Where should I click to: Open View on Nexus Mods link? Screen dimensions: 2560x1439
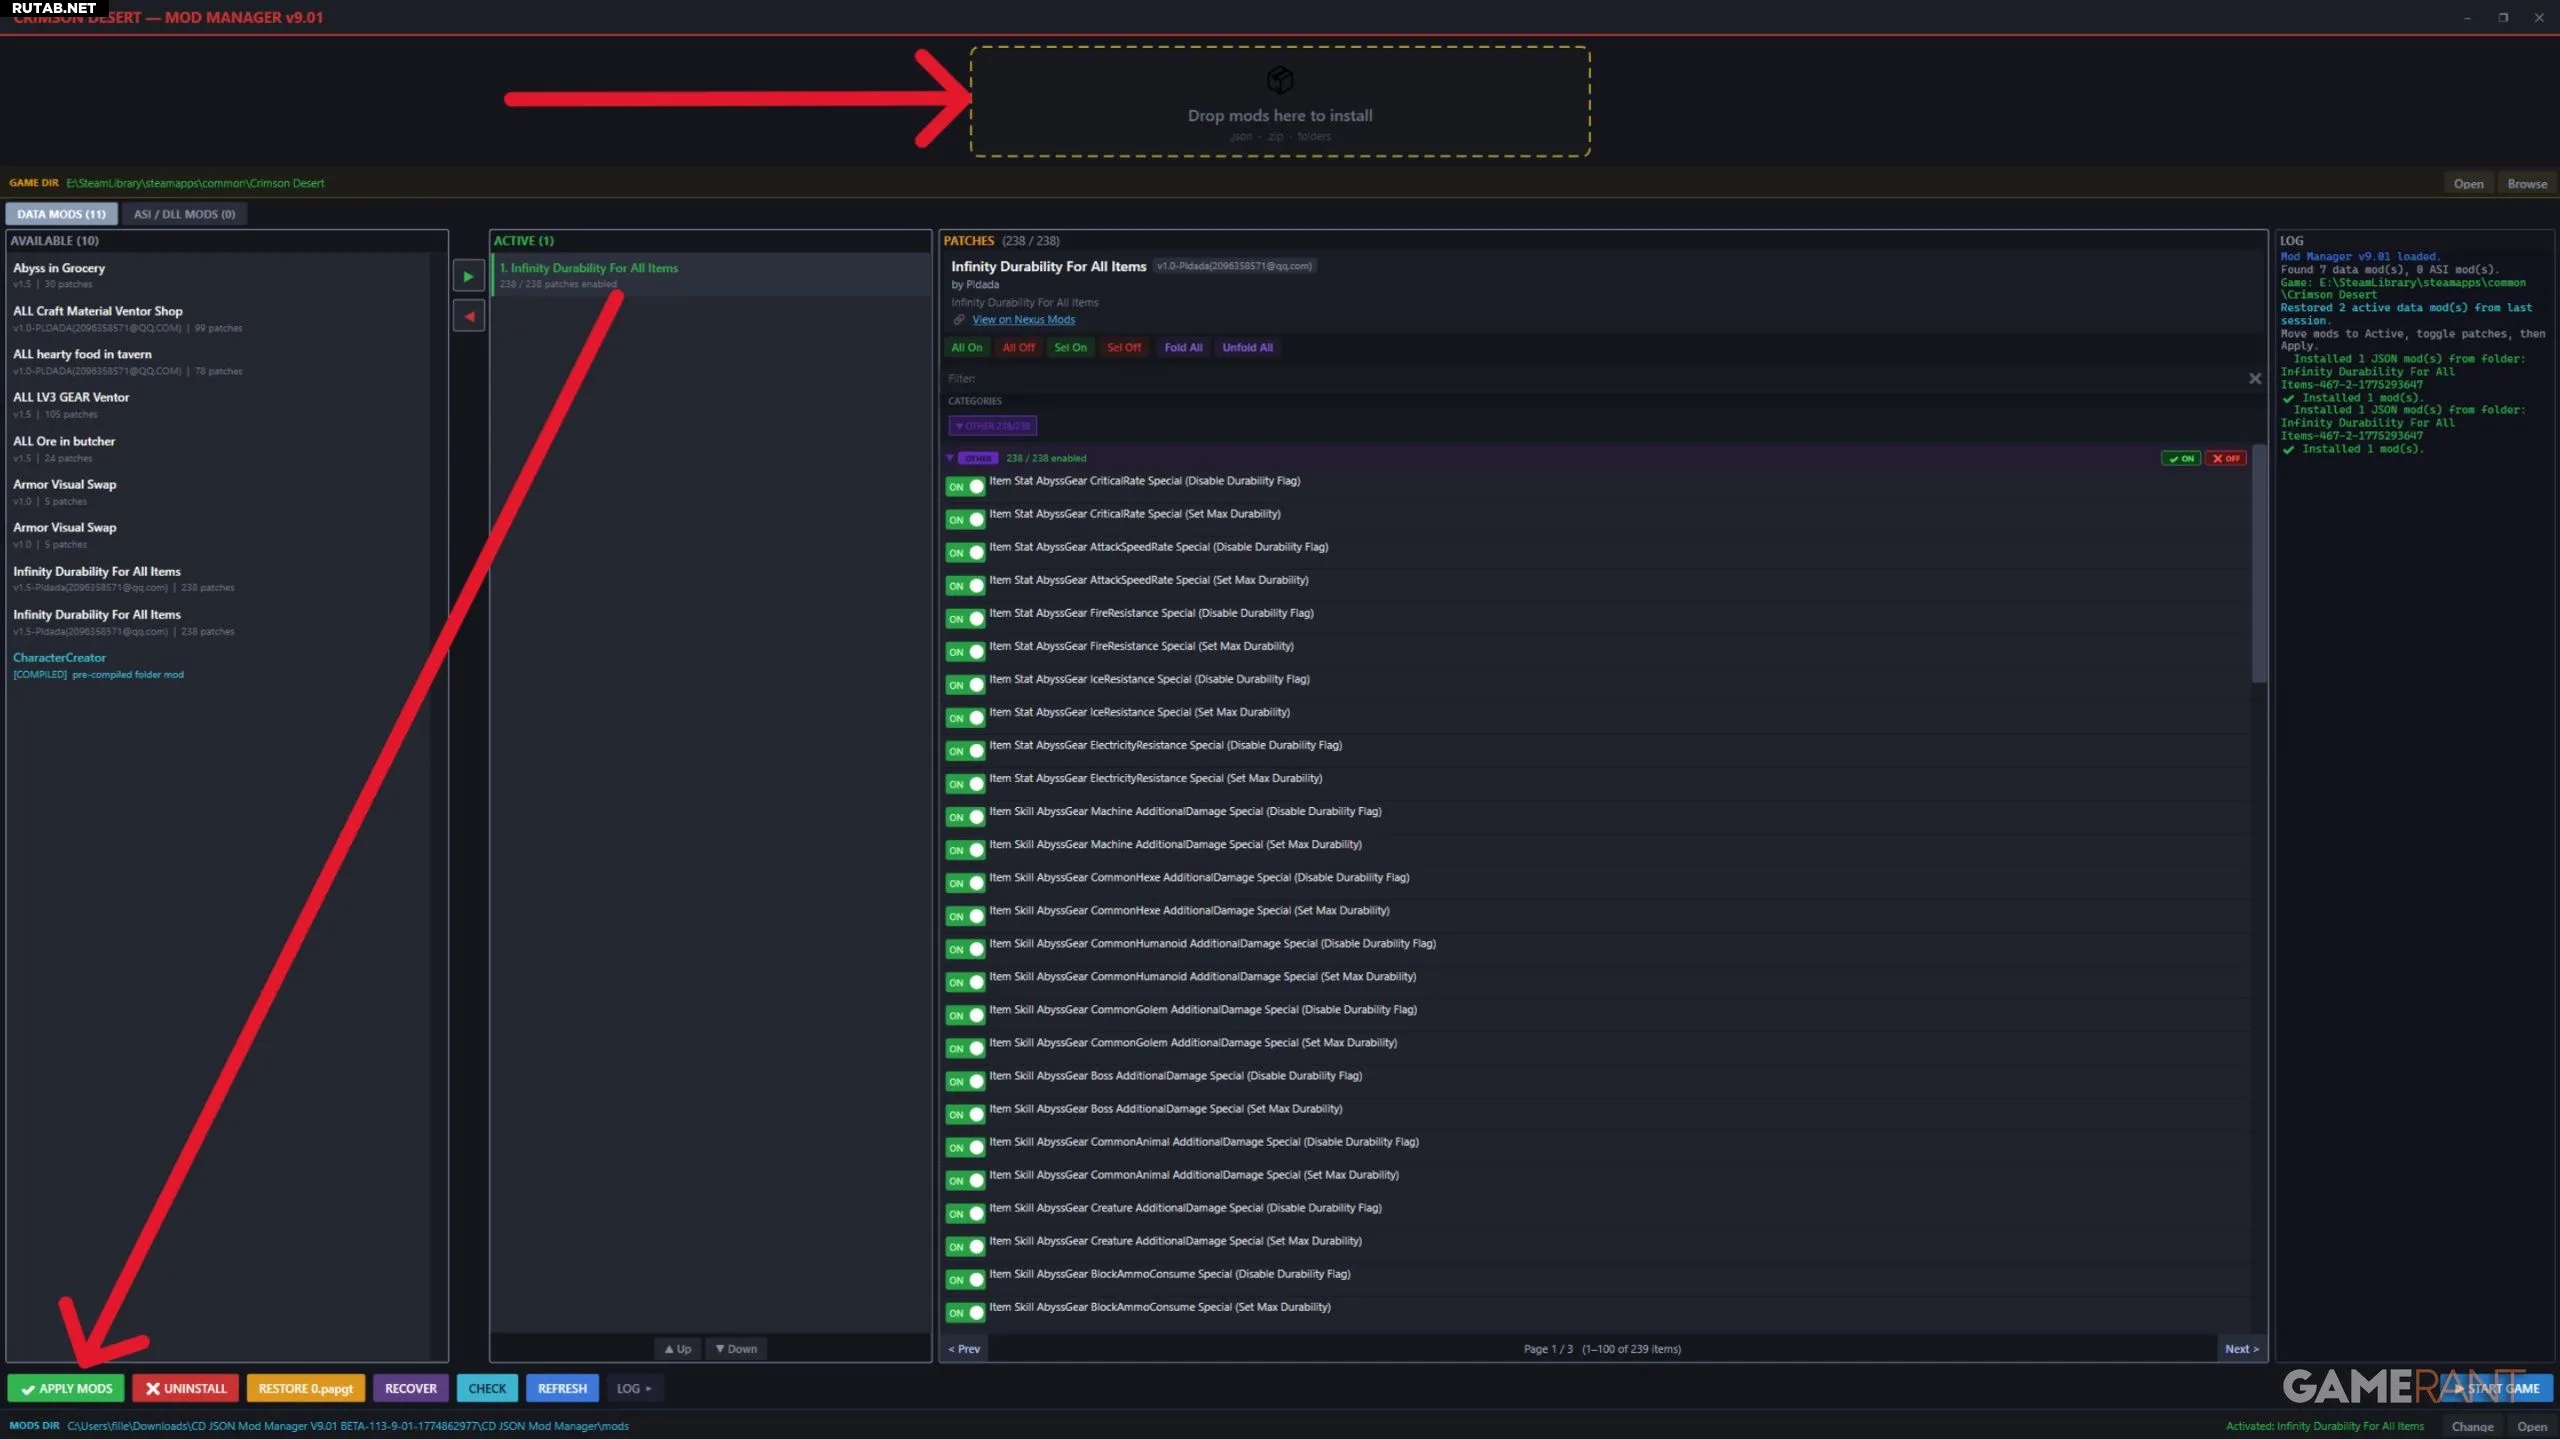click(1023, 320)
